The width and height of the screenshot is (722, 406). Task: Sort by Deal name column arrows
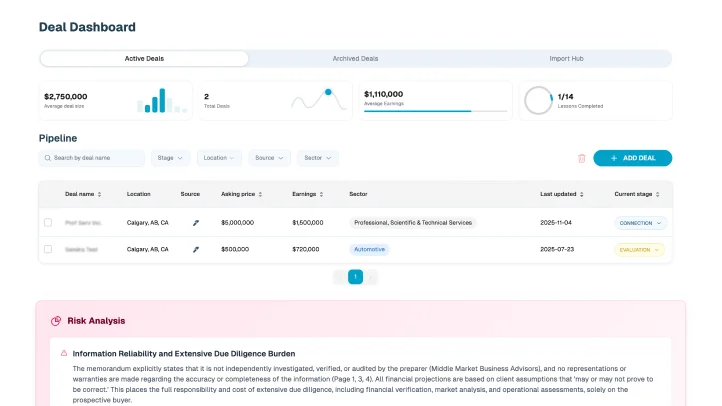point(99,194)
